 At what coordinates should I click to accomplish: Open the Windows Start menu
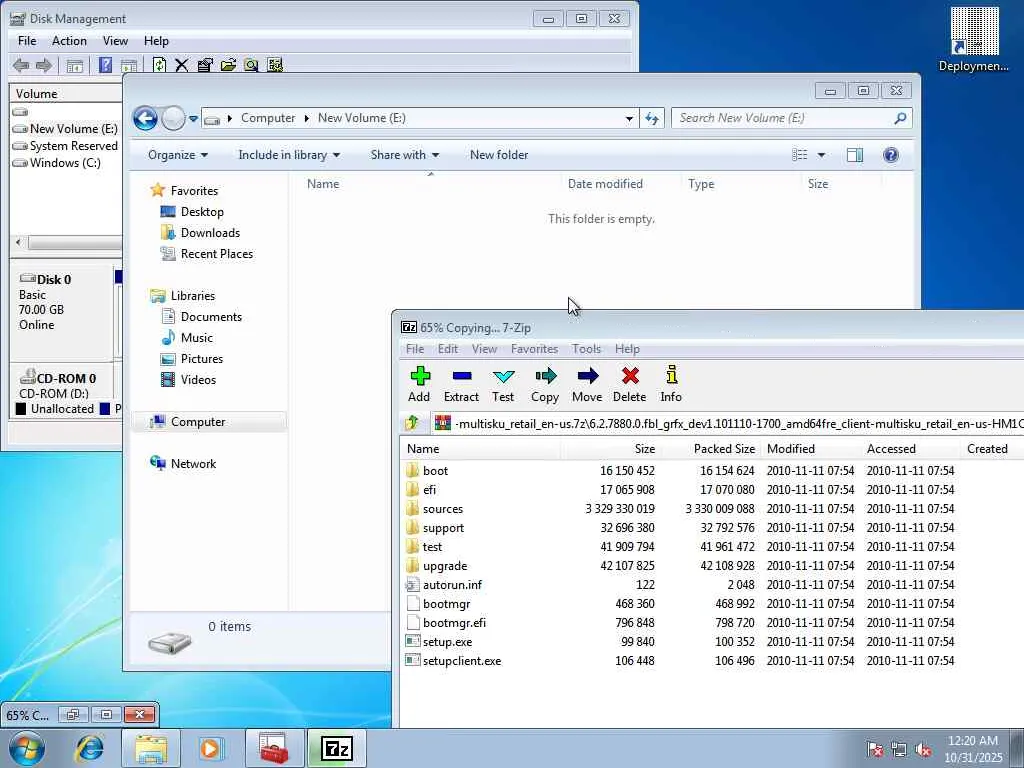[27, 748]
